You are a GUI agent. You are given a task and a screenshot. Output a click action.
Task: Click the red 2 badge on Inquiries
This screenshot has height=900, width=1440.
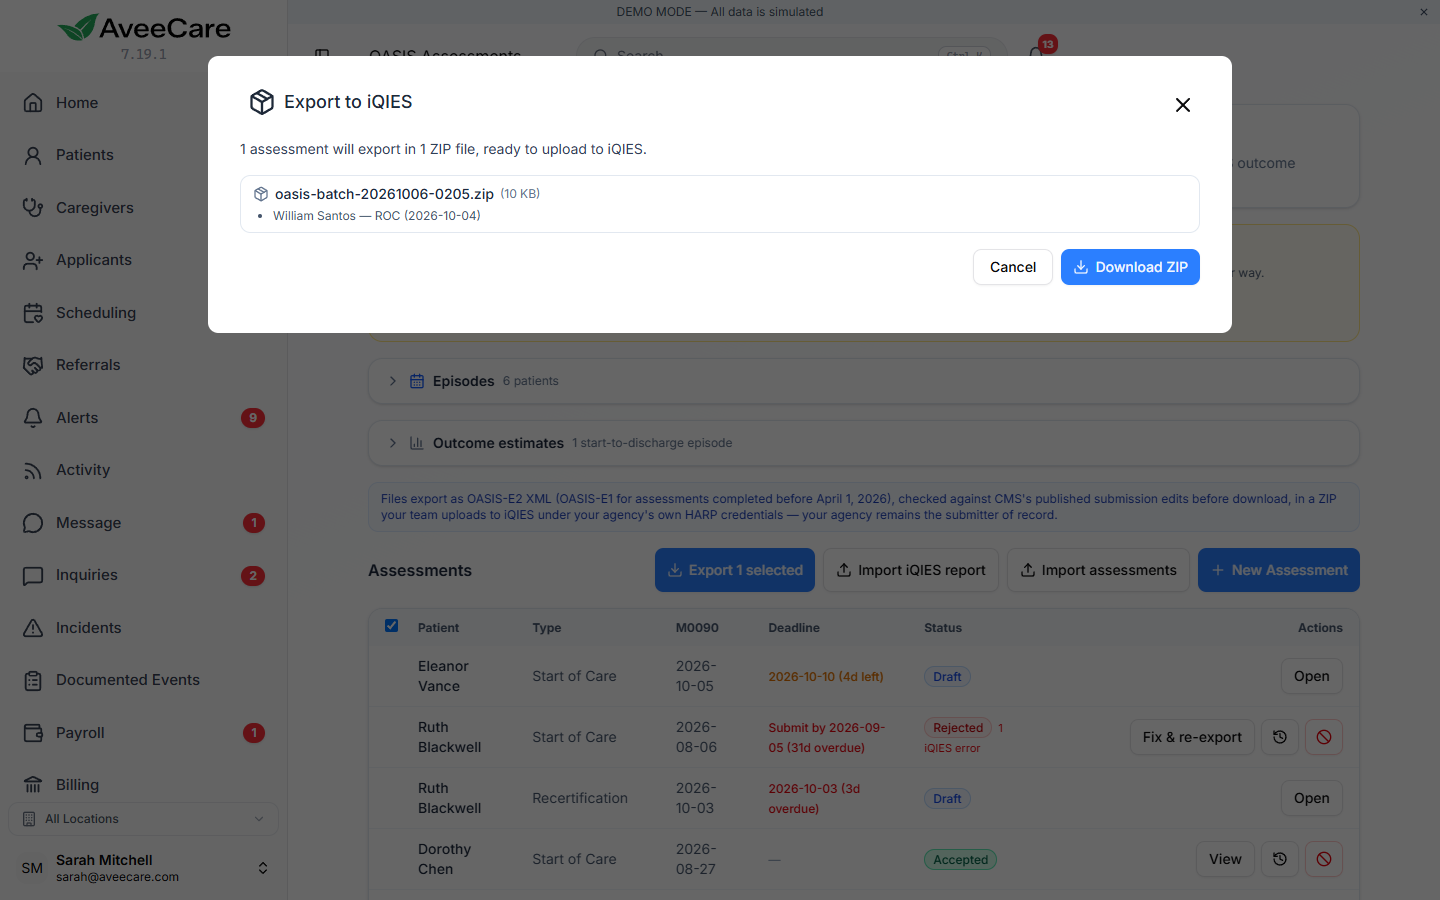[x=253, y=575]
